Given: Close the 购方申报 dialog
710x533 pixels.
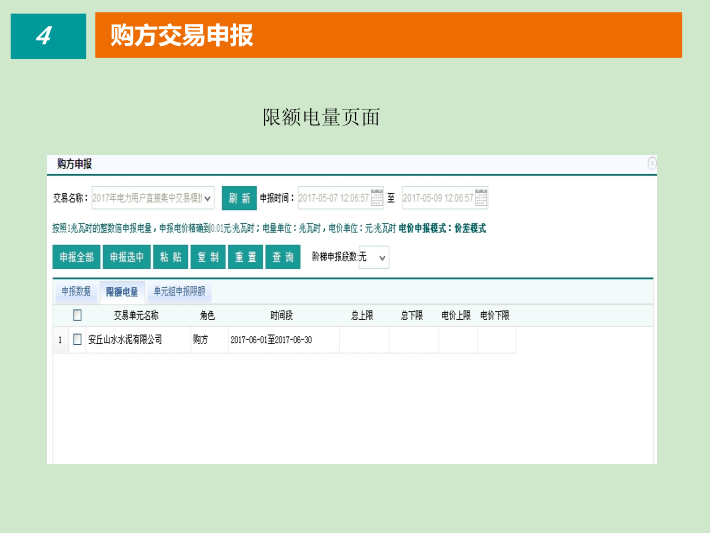Looking at the screenshot, I should 652,162.
